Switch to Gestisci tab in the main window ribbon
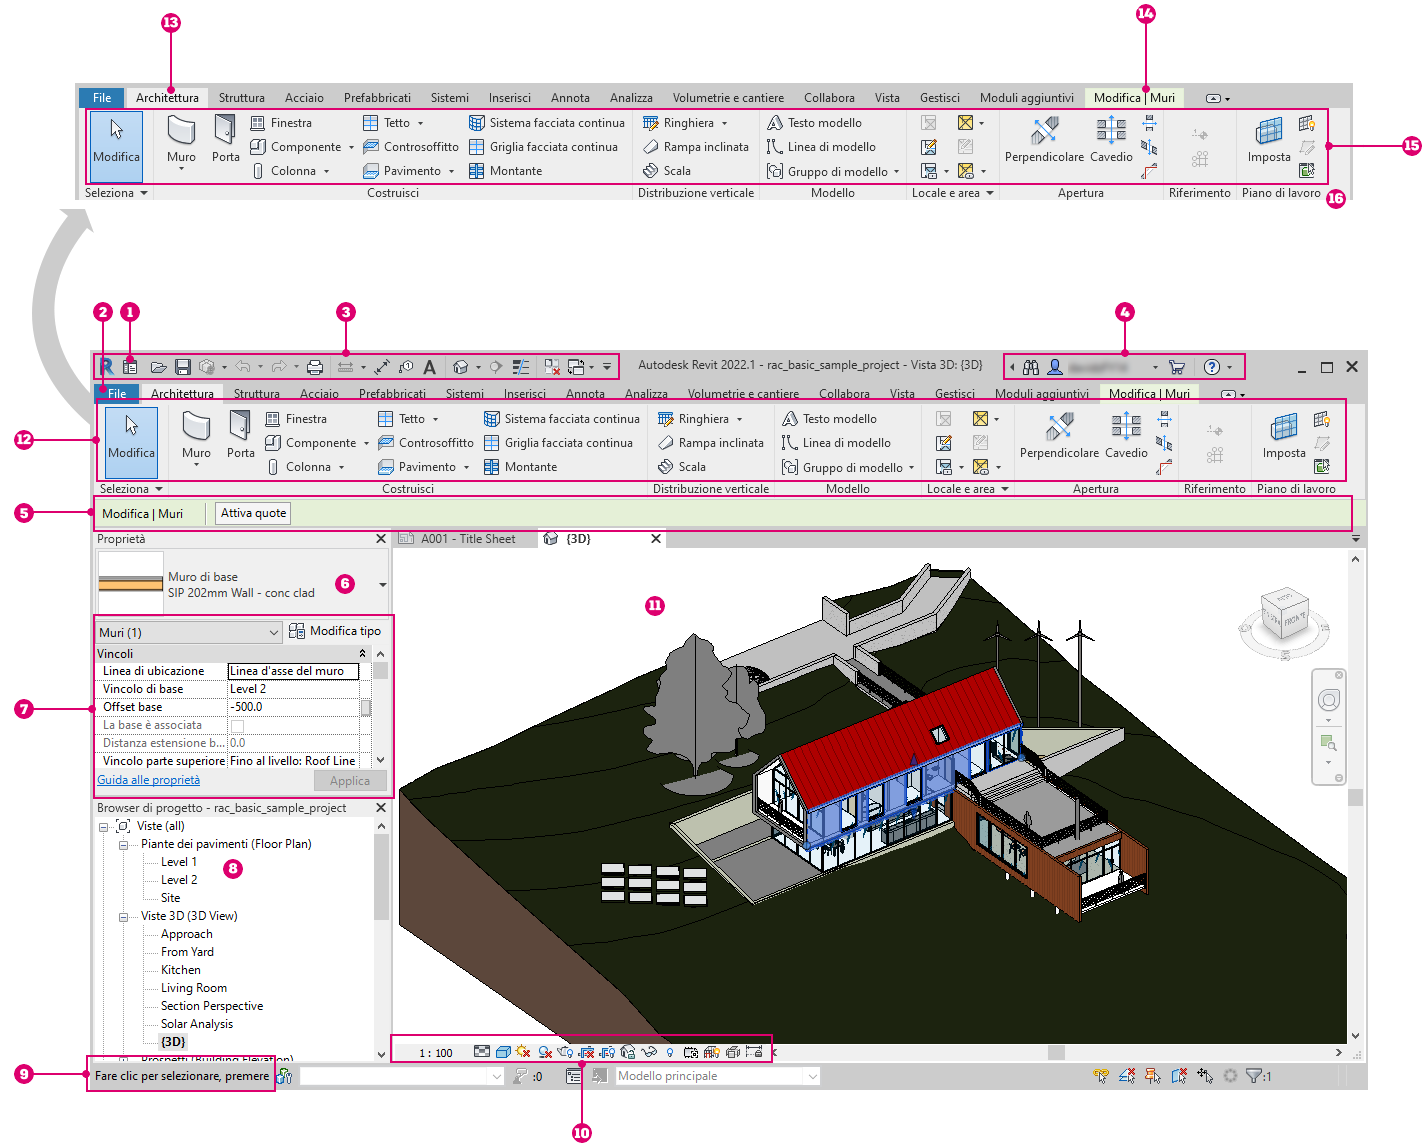1424x1143 pixels. 955,394
